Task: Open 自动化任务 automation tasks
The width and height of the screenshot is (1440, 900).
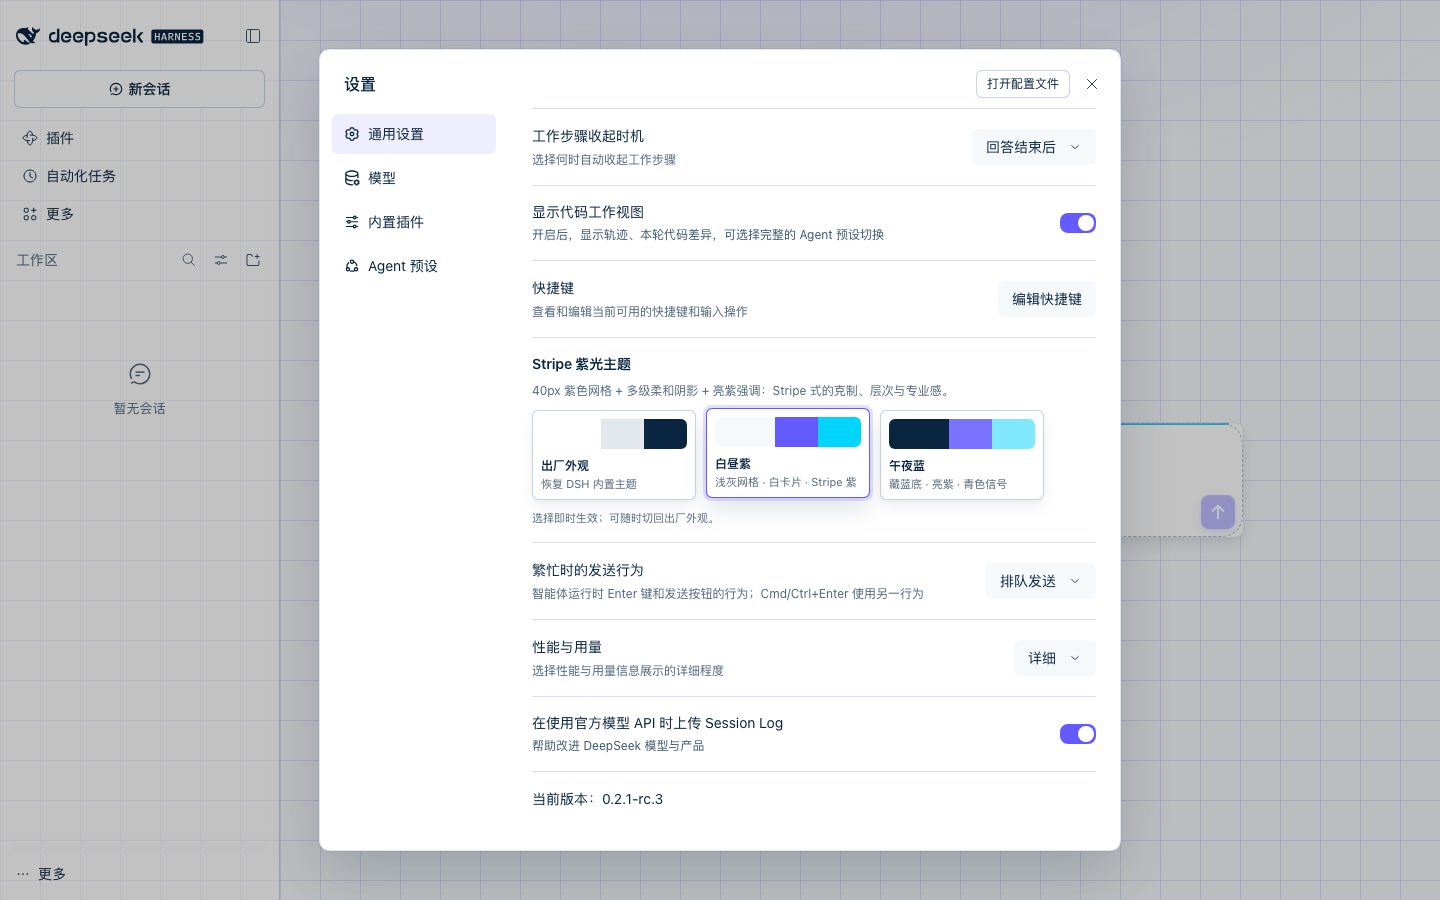Action: pyautogui.click(x=139, y=176)
